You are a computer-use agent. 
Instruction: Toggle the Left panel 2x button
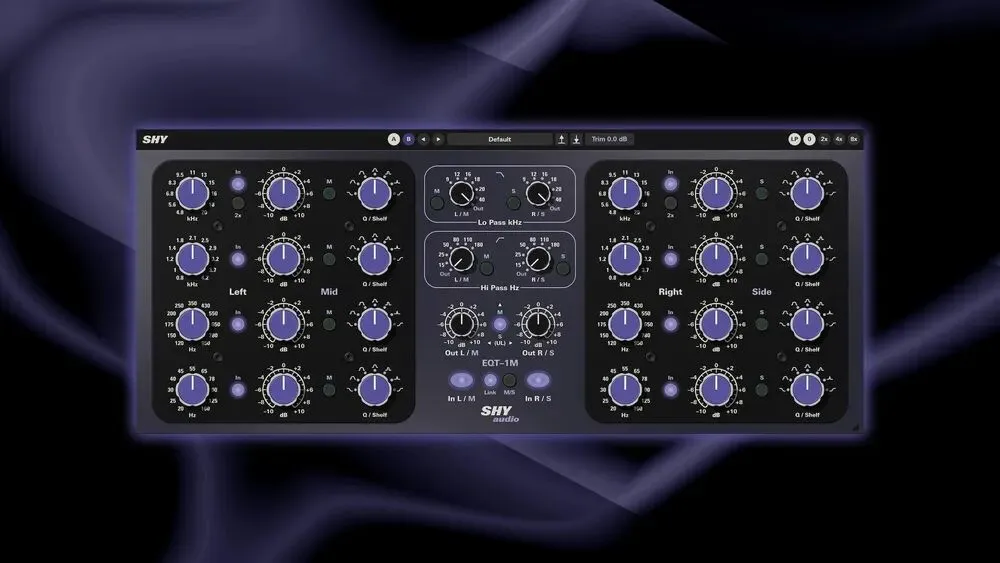click(238, 203)
